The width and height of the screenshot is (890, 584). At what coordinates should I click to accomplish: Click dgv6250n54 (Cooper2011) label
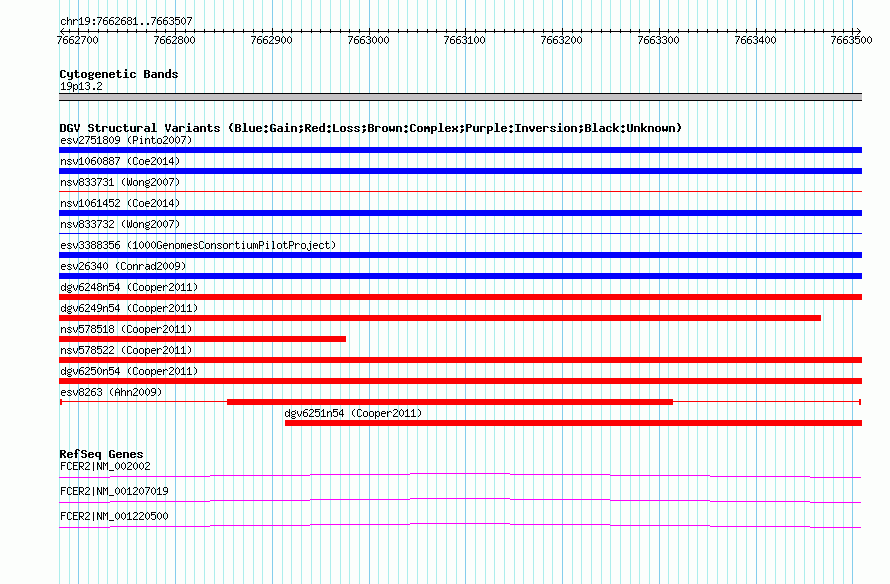tap(129, 371)
